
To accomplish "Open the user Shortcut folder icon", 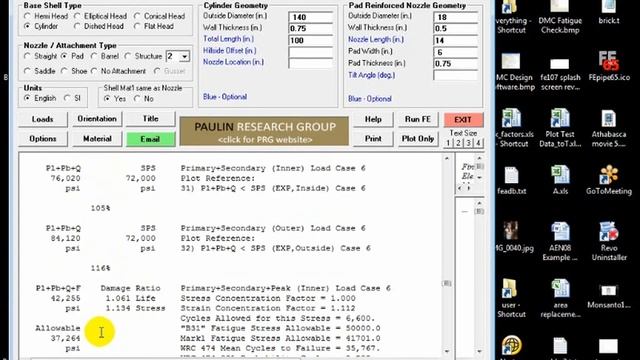I will (511, 299).
